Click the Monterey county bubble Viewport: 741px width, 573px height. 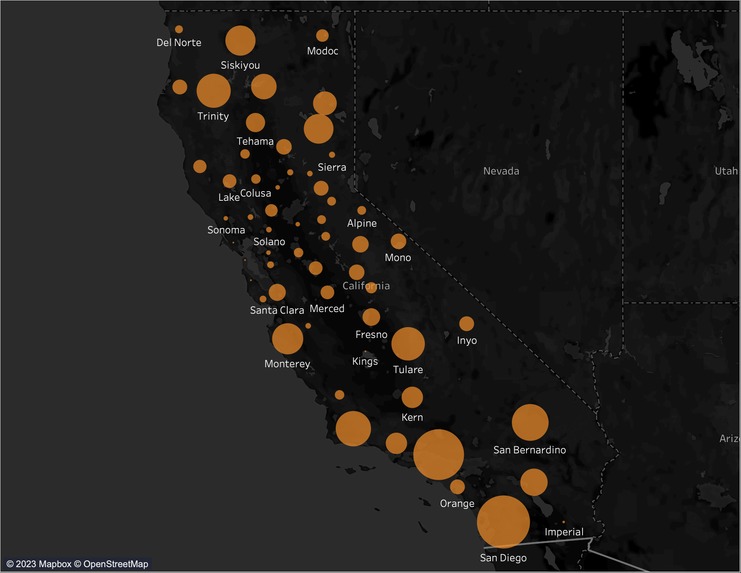(x=287, y=339)
